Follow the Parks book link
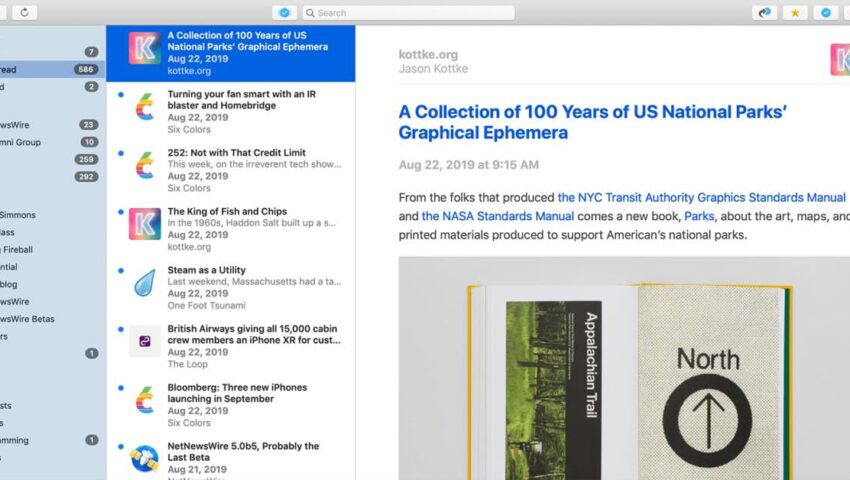 coord(699,216)
